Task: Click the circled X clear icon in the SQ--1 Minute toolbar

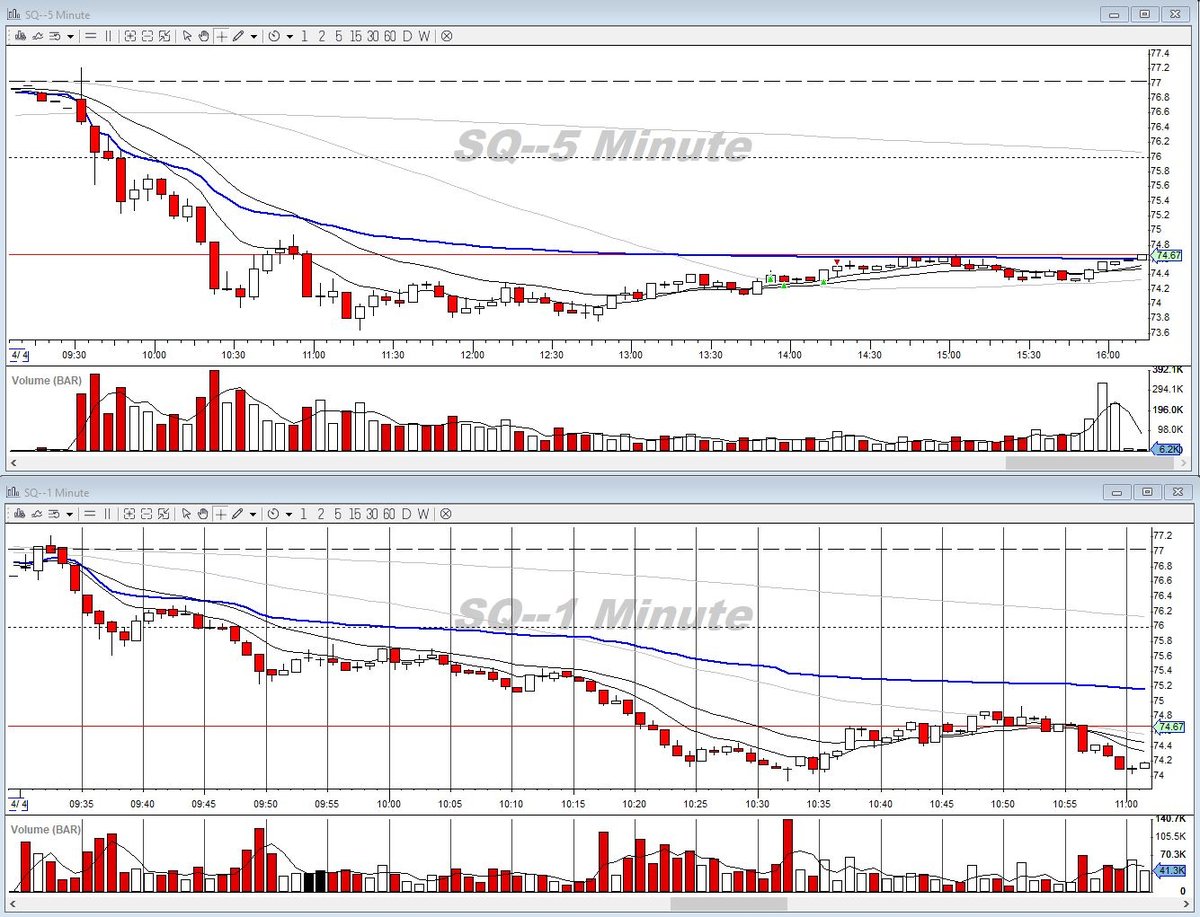Action: tap(446, 514)
